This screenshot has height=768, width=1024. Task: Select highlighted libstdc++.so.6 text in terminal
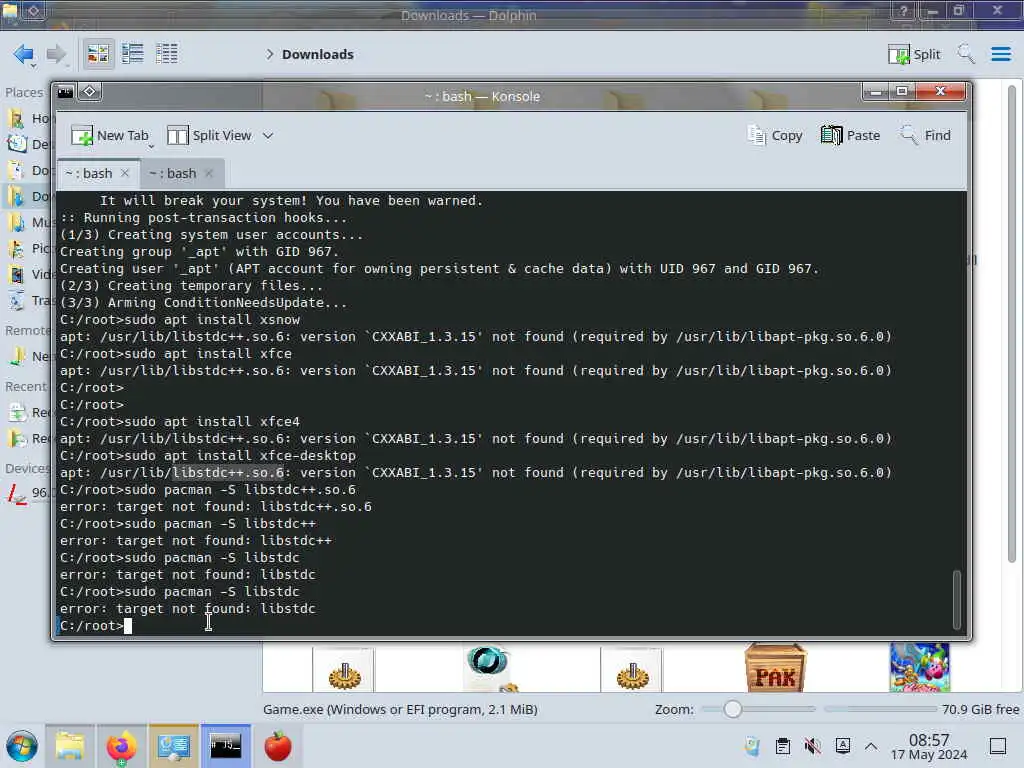[228, 472]
